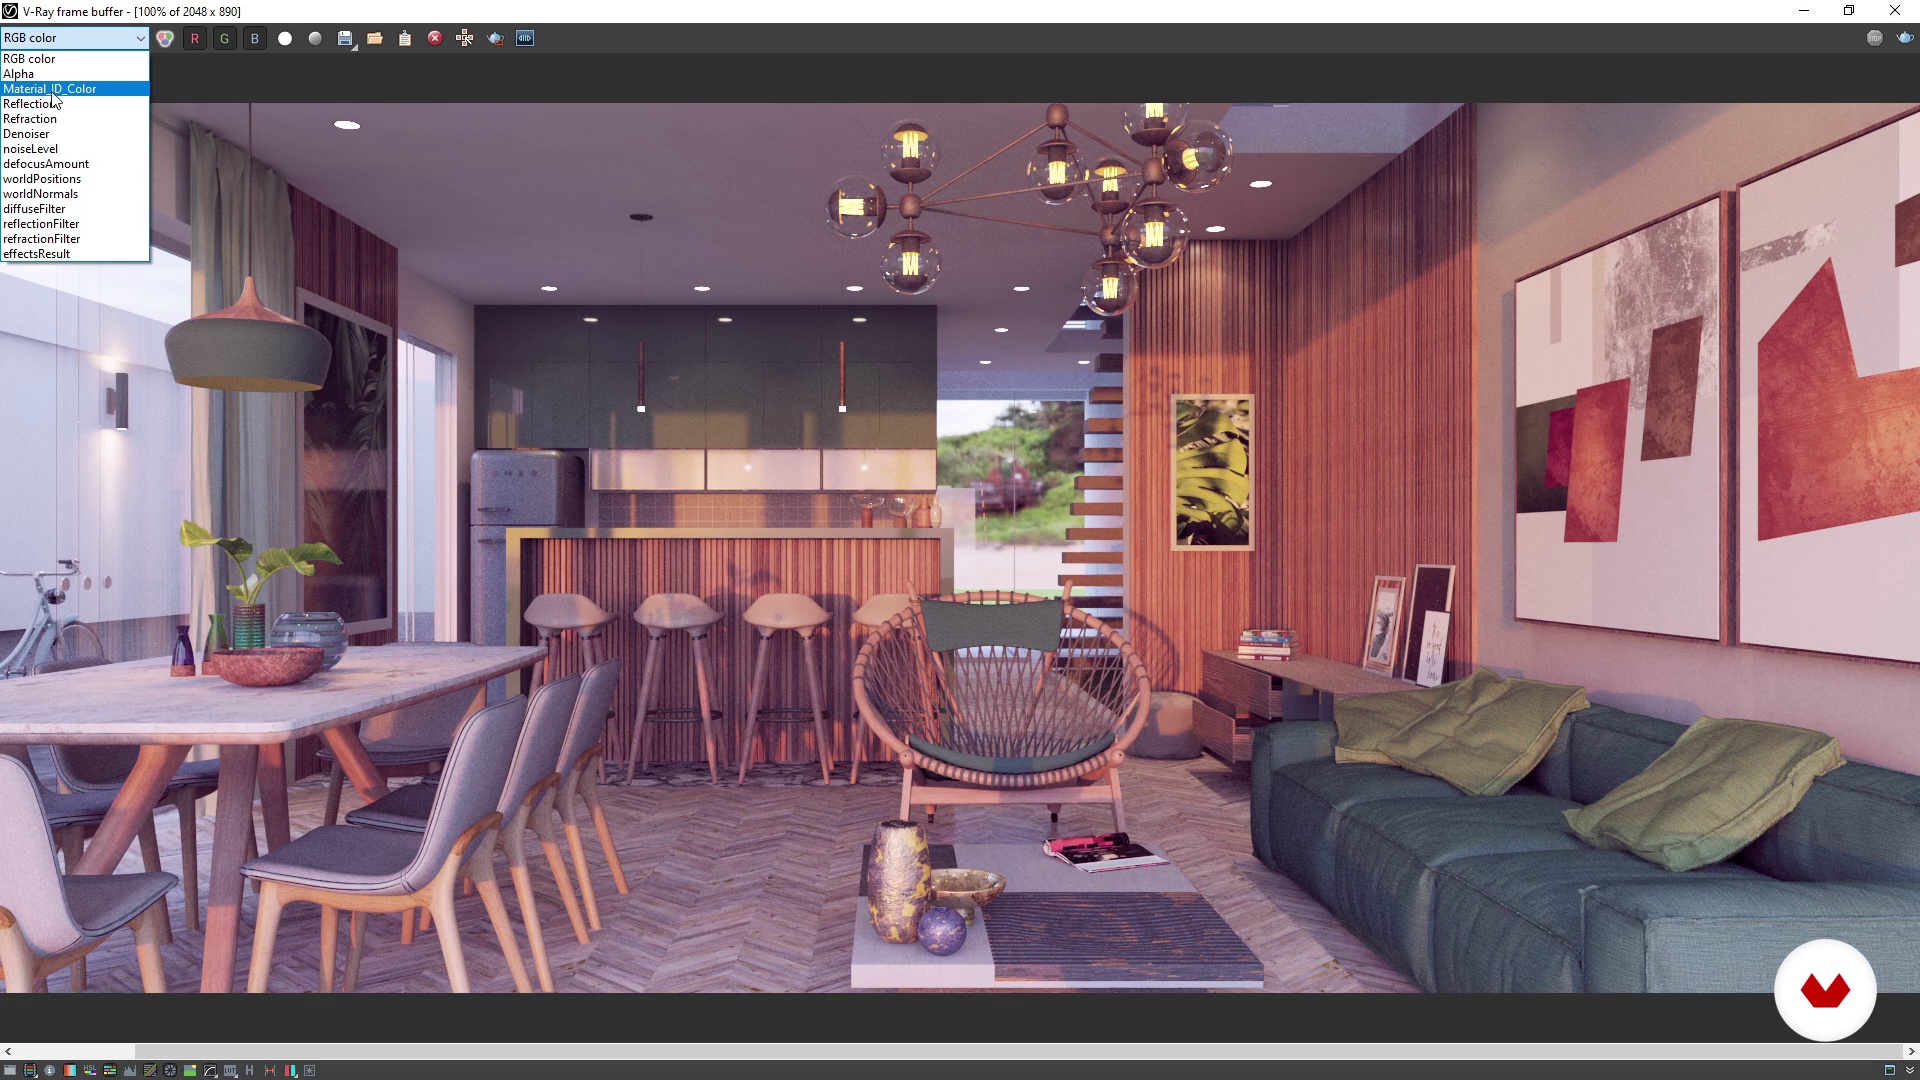Viewport: 1920px width, 1080px height.
Task: Choose Material_ID_Color render element
Action: (75, 89)
